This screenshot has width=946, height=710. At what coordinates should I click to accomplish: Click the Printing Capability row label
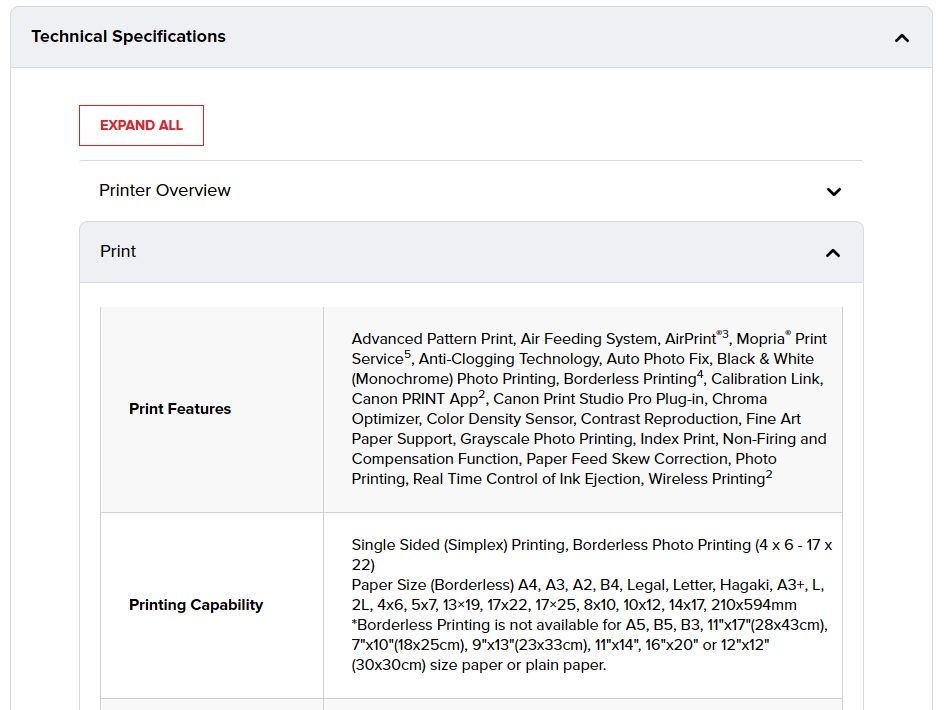196,604
